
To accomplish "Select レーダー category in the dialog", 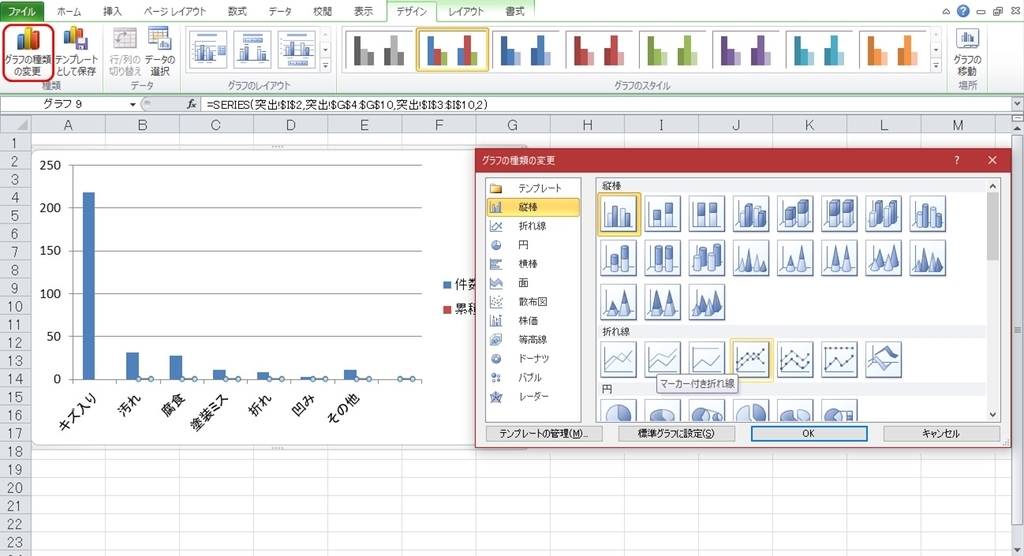I will pos(534,397).
